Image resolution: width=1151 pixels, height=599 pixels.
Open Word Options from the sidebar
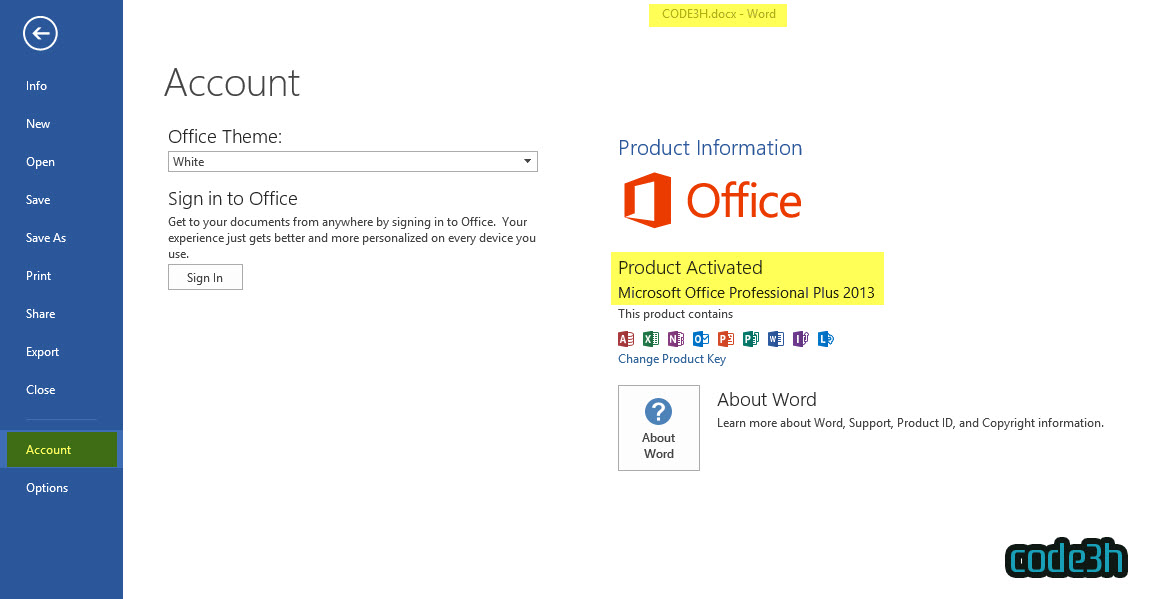pos(47,488)
